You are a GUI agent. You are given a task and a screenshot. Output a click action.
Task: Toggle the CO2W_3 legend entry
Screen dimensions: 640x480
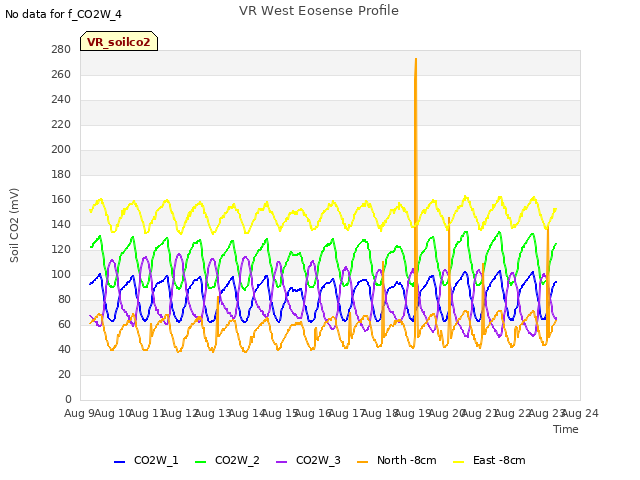[x=308, y=460]
